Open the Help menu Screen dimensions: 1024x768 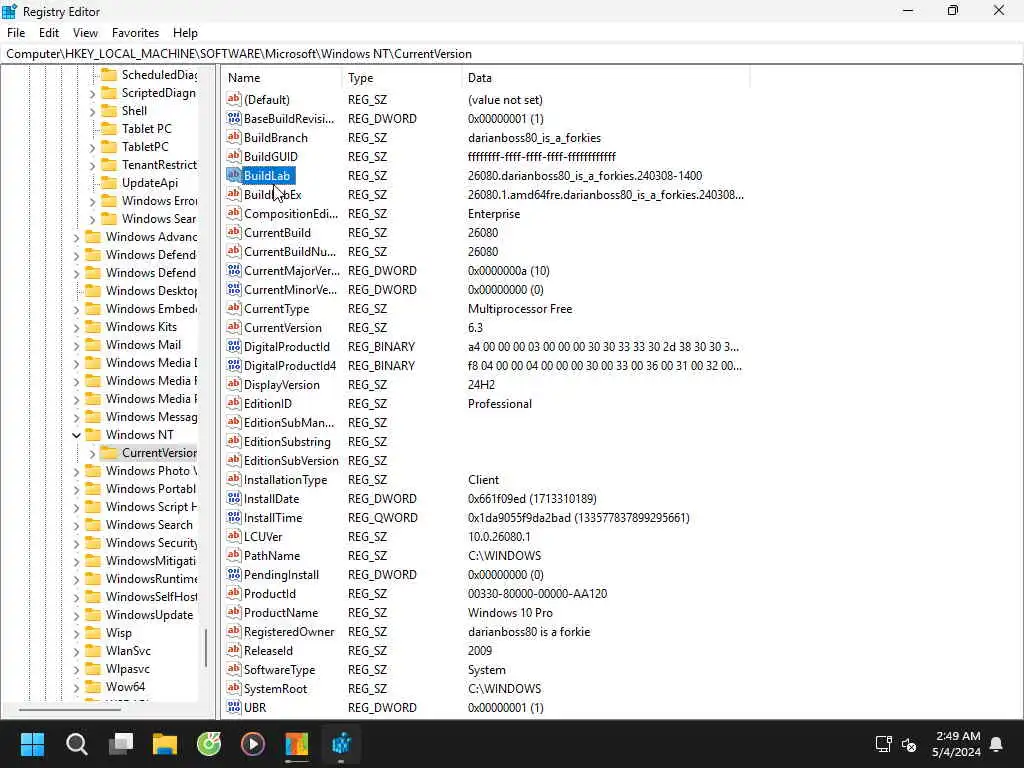point(185,33)
